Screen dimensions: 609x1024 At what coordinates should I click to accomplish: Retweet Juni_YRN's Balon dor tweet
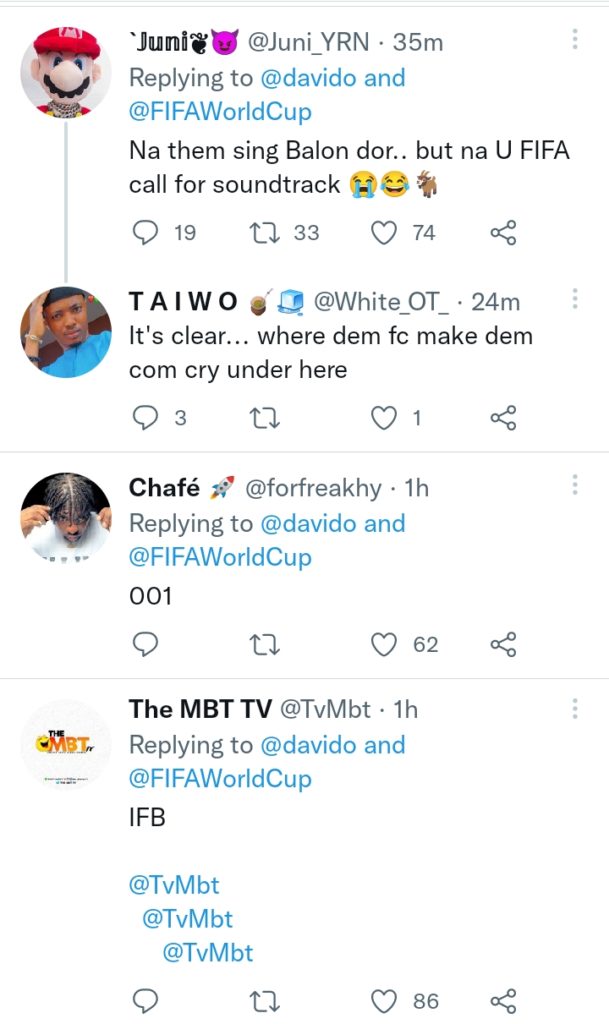pos(265,233)
